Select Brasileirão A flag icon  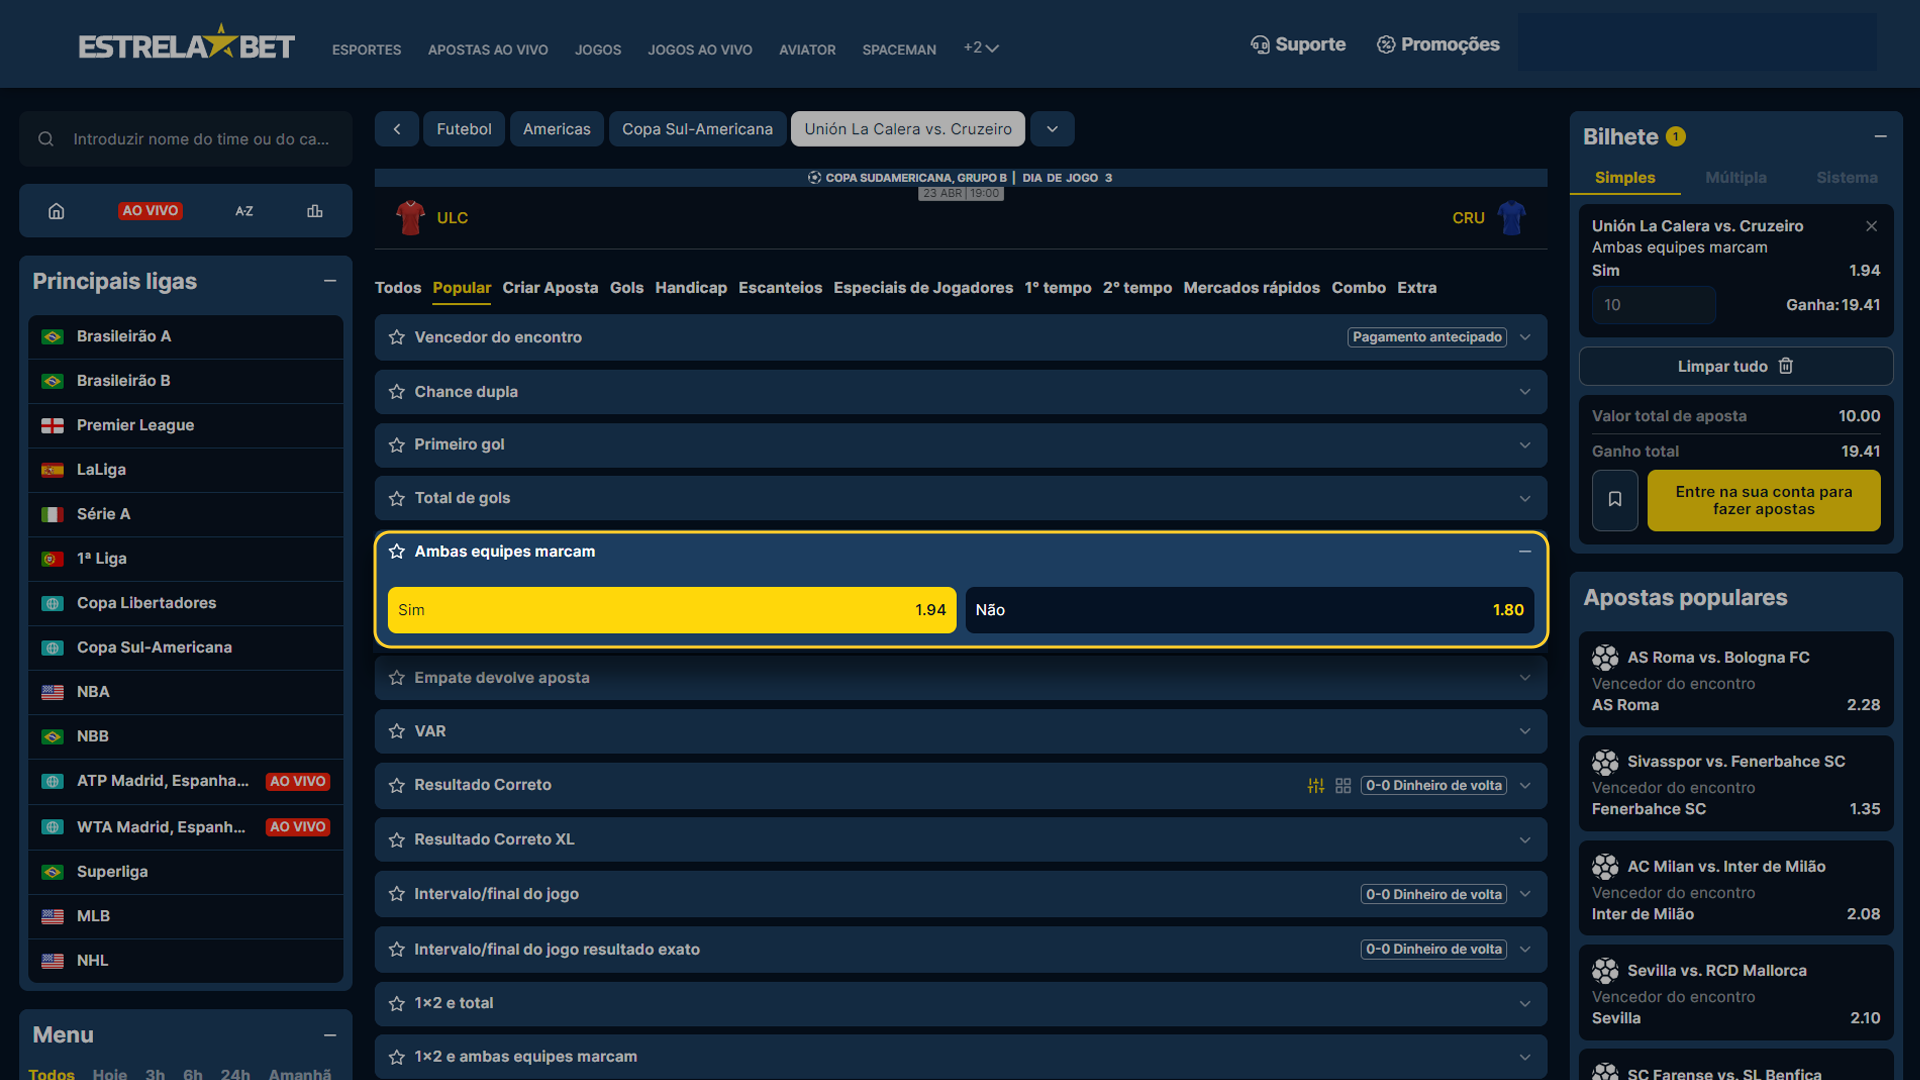tap(52, 337)
